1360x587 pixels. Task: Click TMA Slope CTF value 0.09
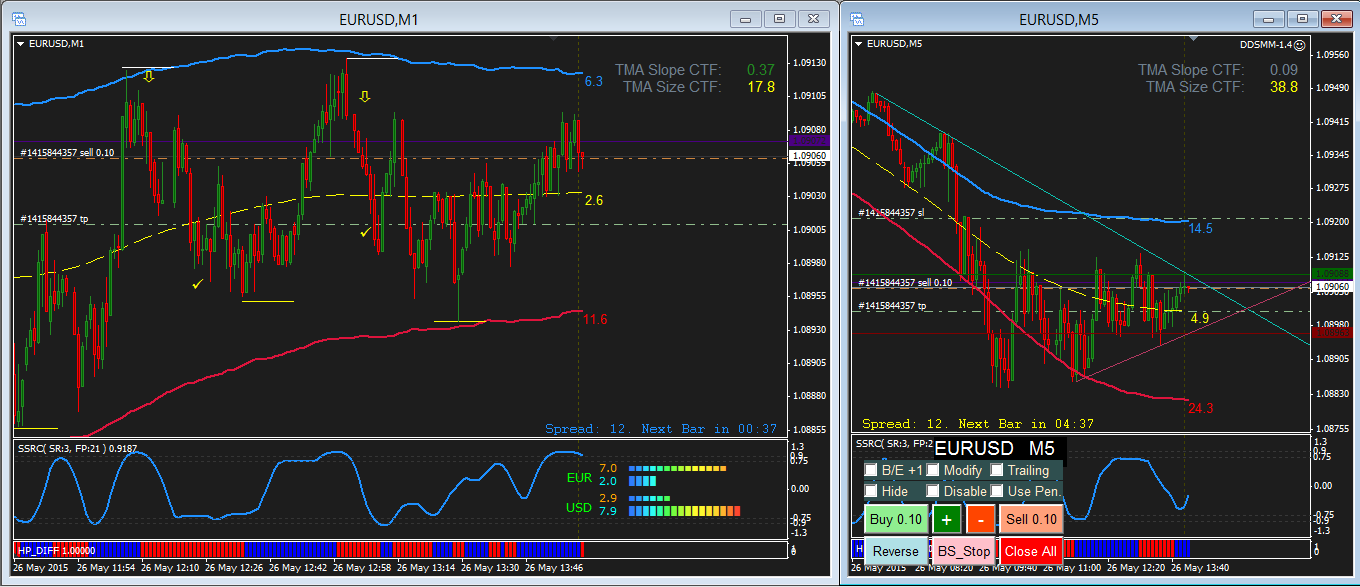1284,70
